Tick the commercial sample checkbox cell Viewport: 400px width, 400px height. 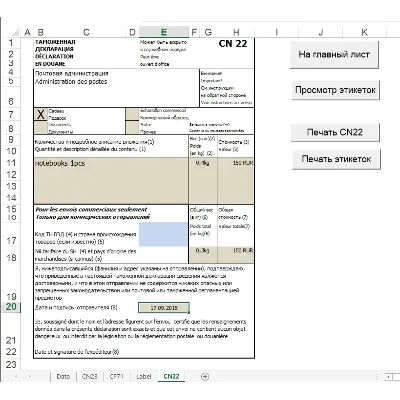132,114
